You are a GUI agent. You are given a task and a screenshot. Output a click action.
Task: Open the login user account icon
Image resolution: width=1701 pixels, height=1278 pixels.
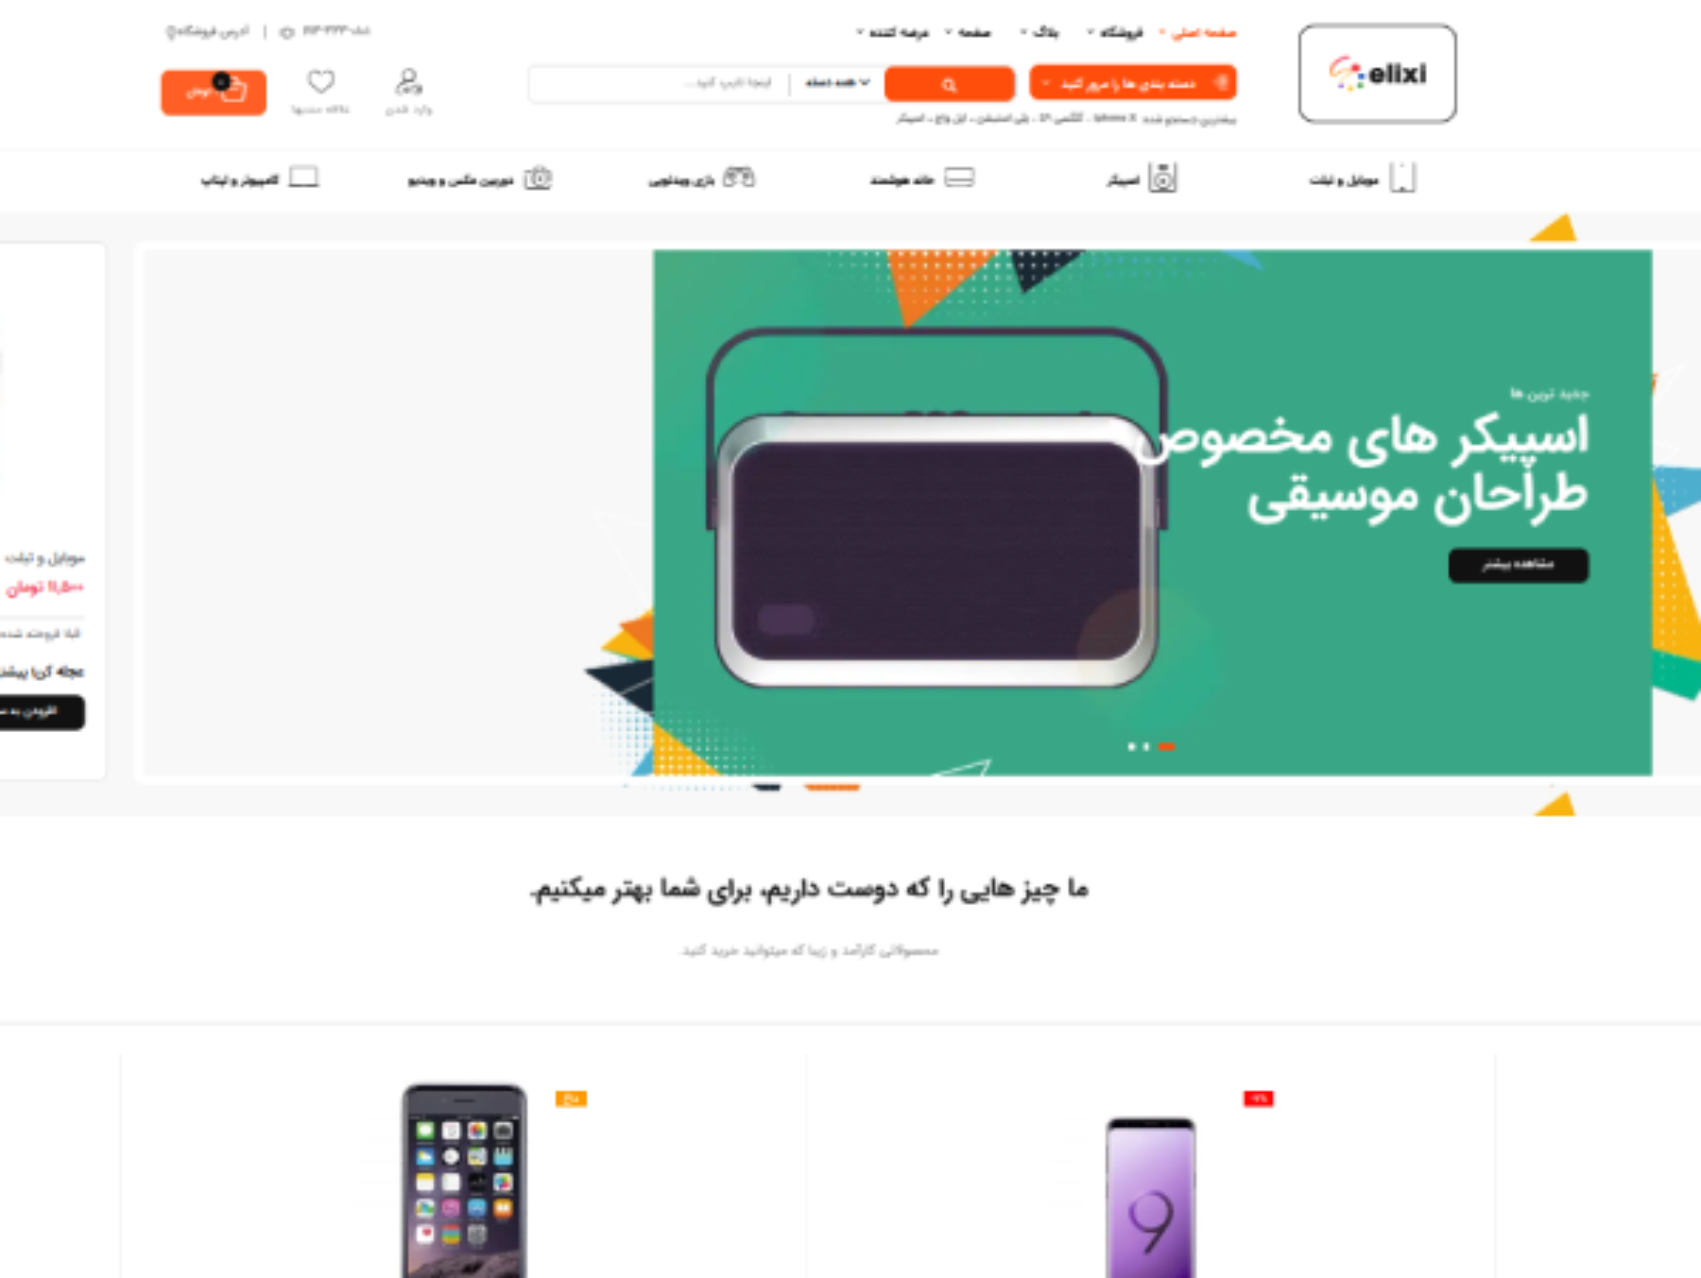[x=409, y=81]
